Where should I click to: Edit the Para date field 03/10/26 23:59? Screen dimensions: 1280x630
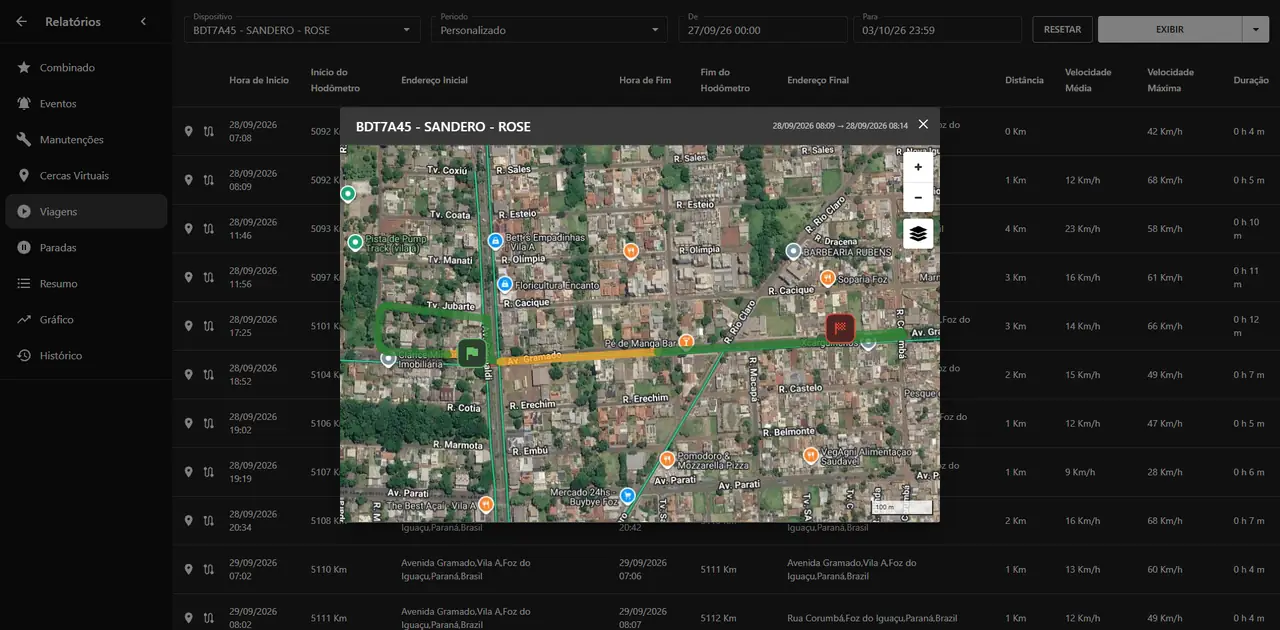[938, 29]
